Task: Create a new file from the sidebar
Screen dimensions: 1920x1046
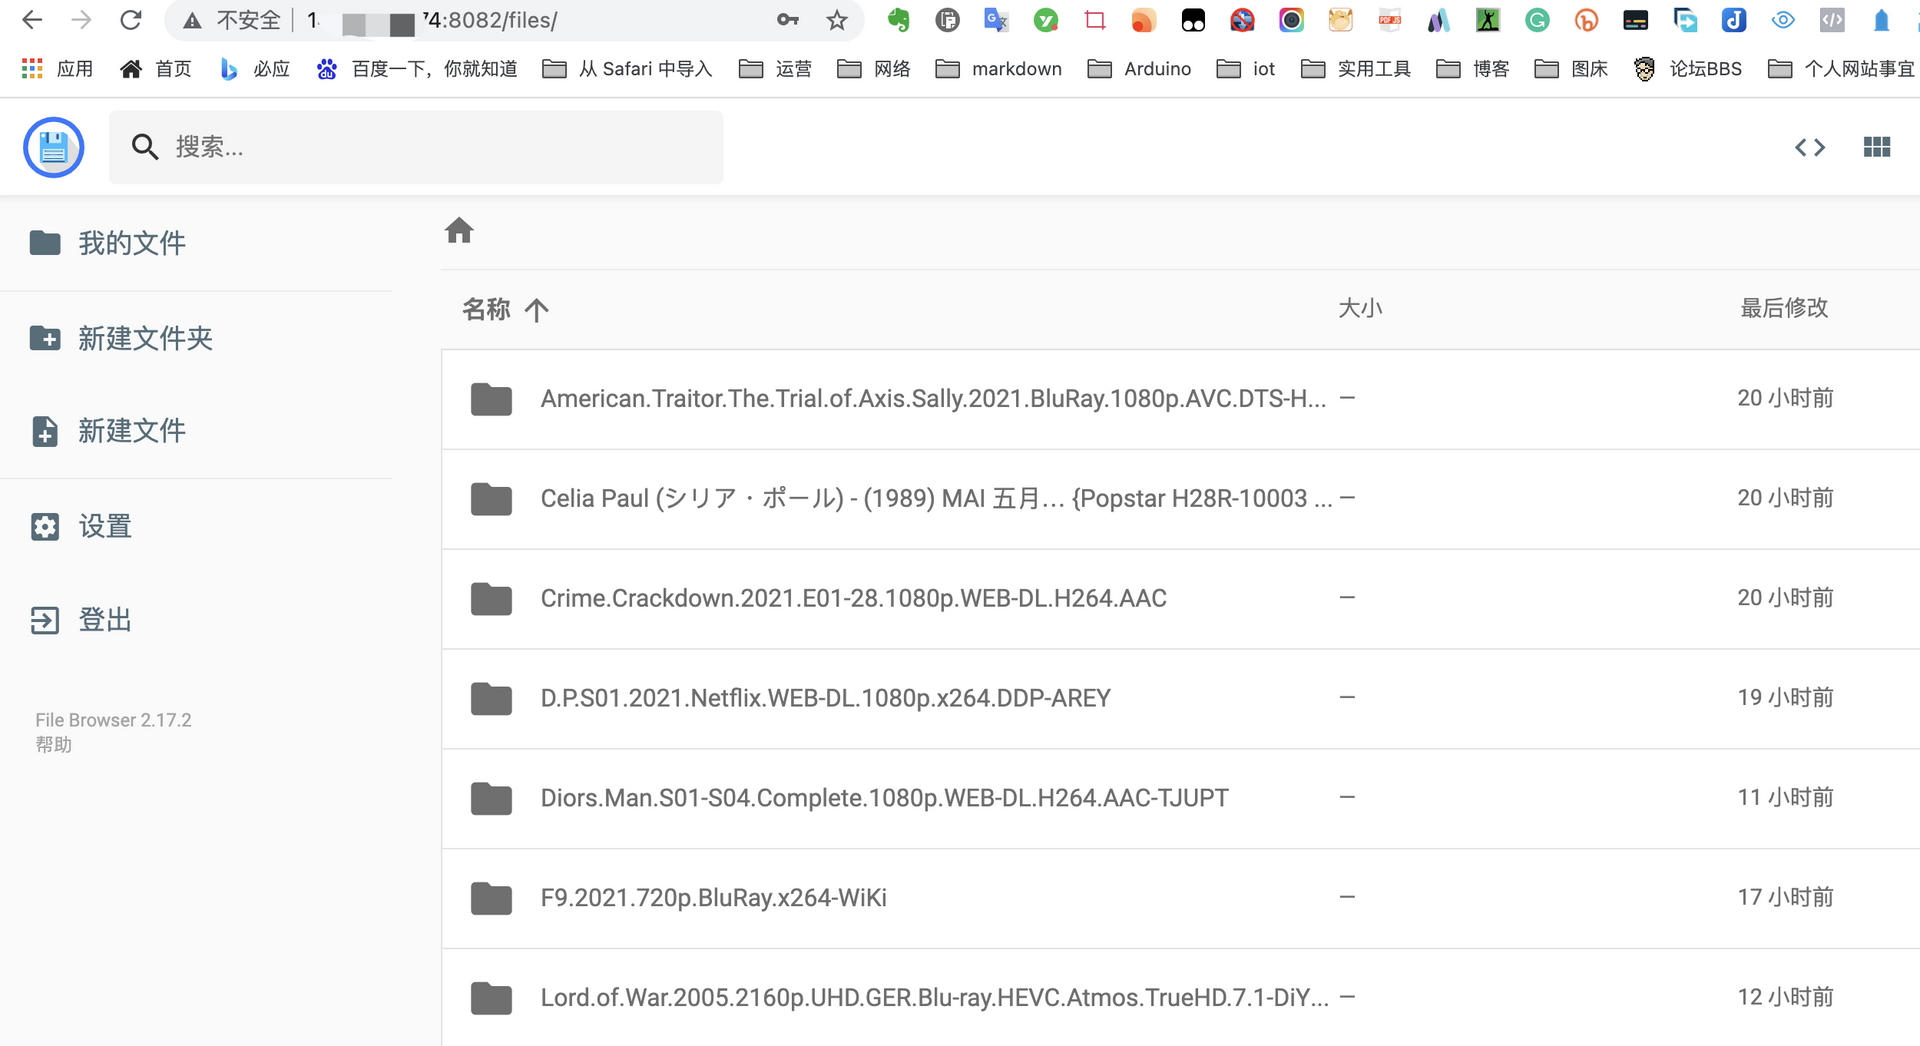Action: 131,431
